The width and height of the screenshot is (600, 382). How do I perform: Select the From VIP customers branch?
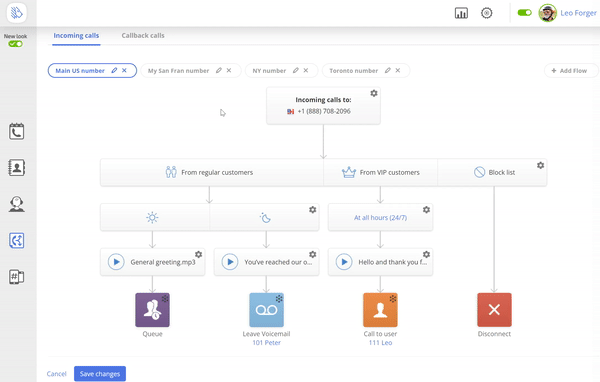[x=380, y=173]
